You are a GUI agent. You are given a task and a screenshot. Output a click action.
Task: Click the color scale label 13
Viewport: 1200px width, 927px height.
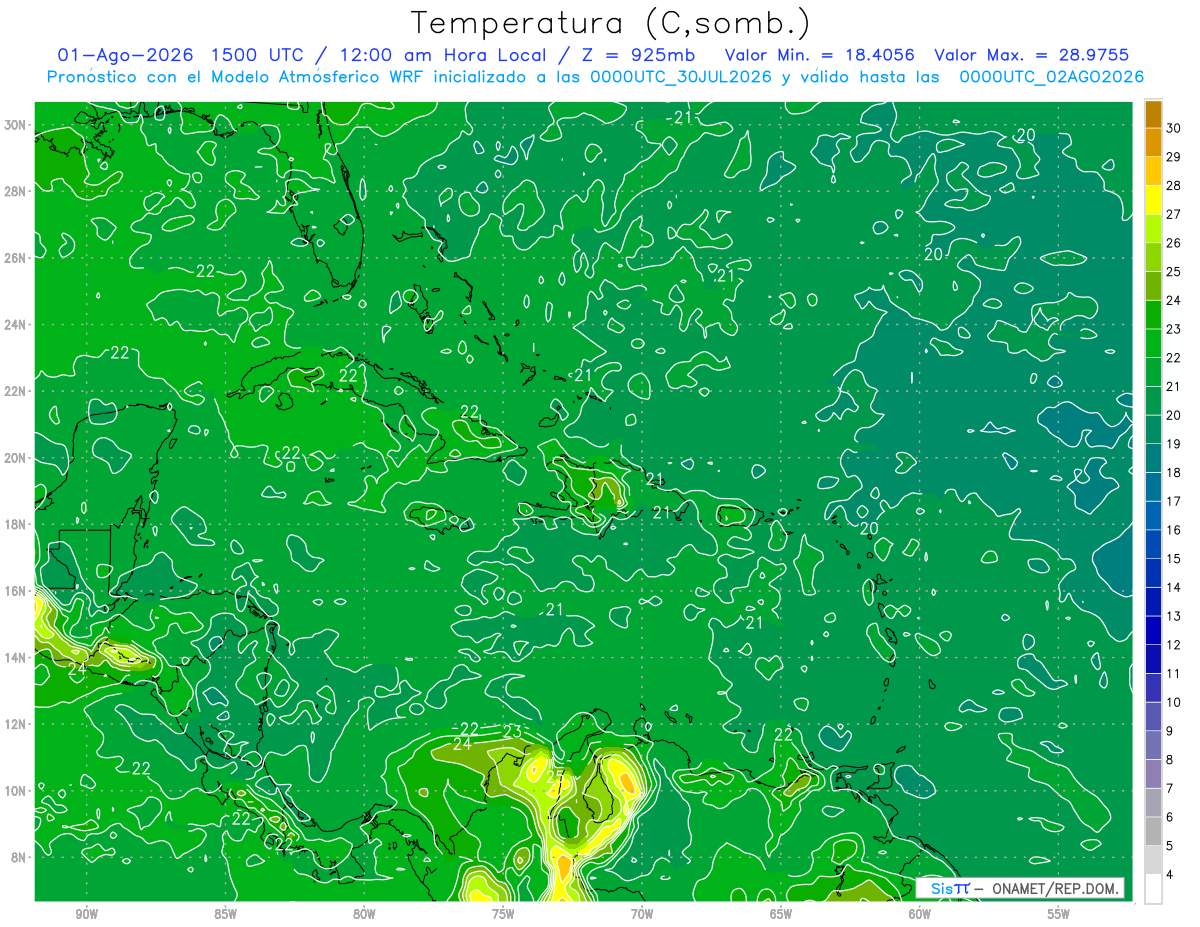1174,616
